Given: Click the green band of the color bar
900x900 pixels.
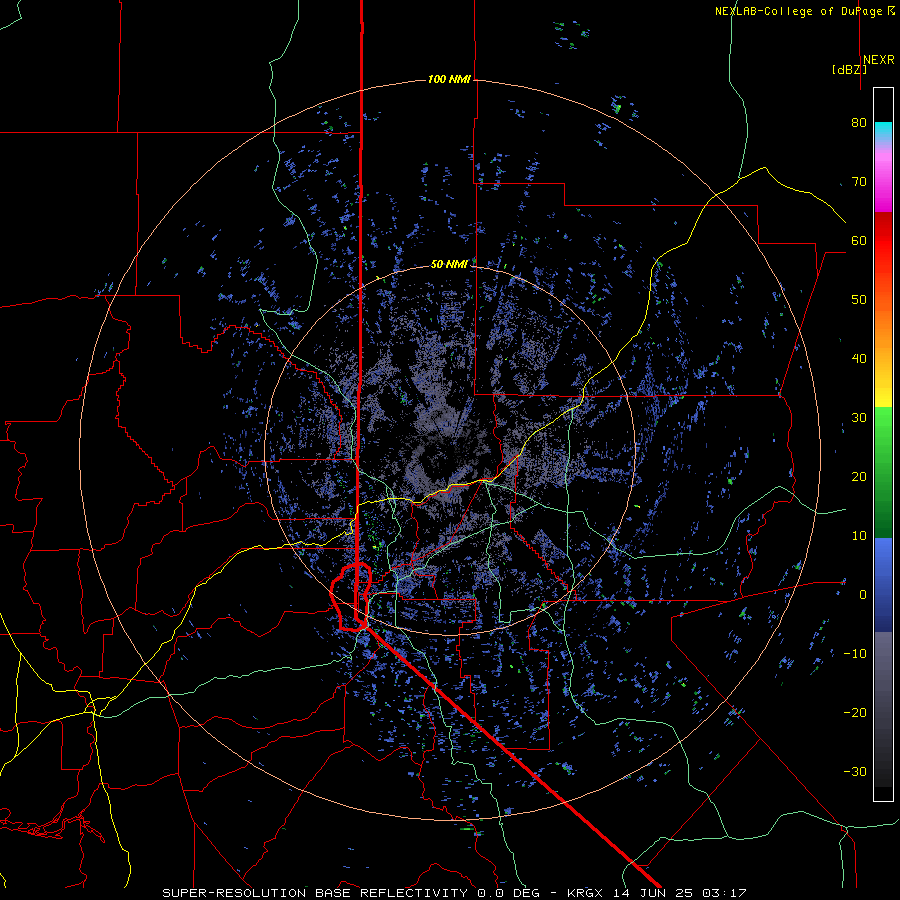Looking at the screenshot, I should pos(883,472).
